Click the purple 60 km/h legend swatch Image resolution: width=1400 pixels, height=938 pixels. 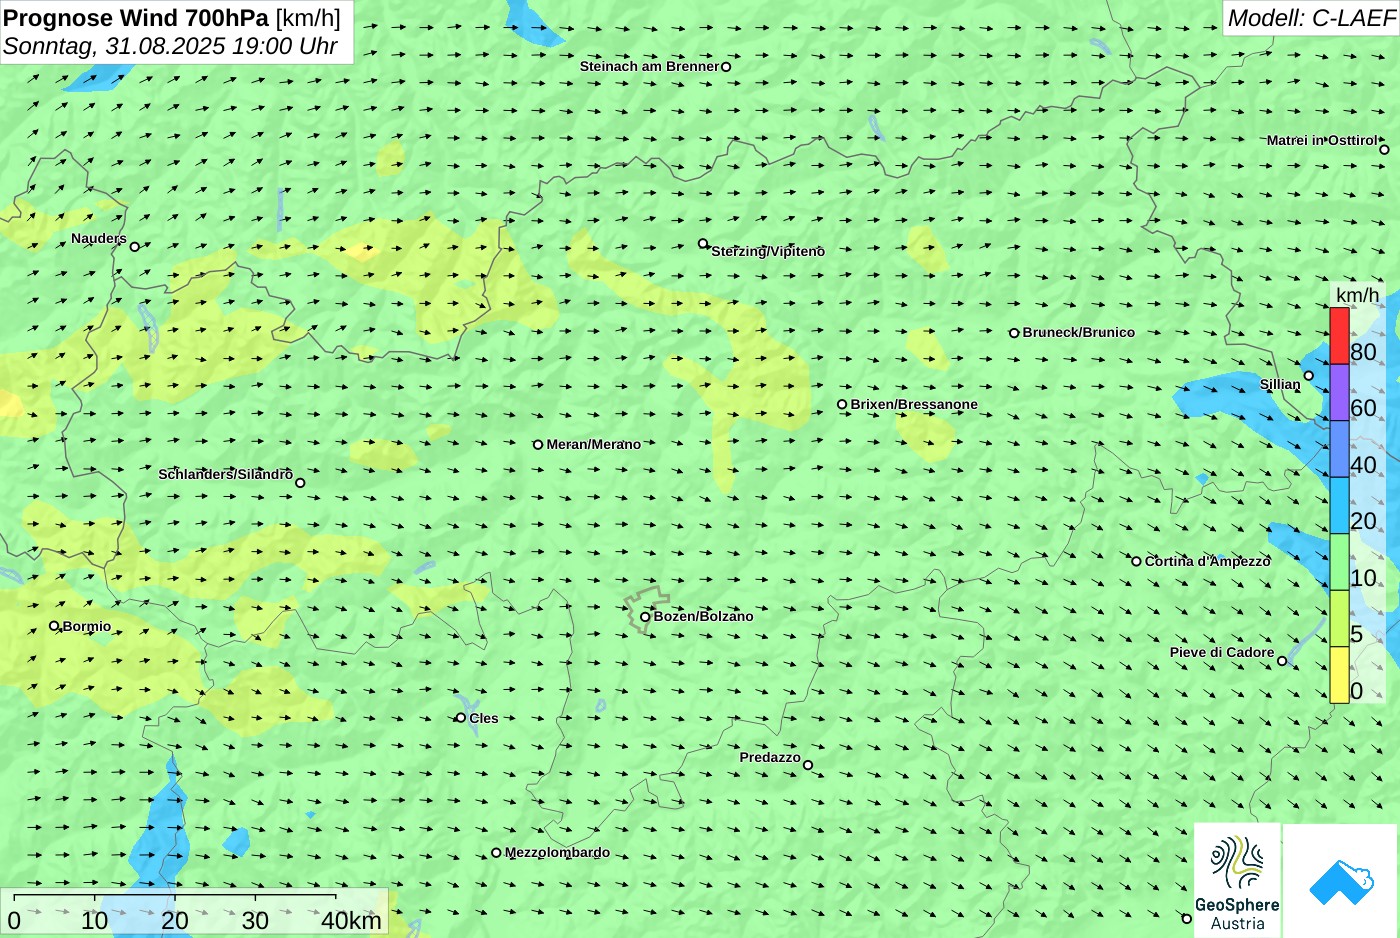[1339, 392]
